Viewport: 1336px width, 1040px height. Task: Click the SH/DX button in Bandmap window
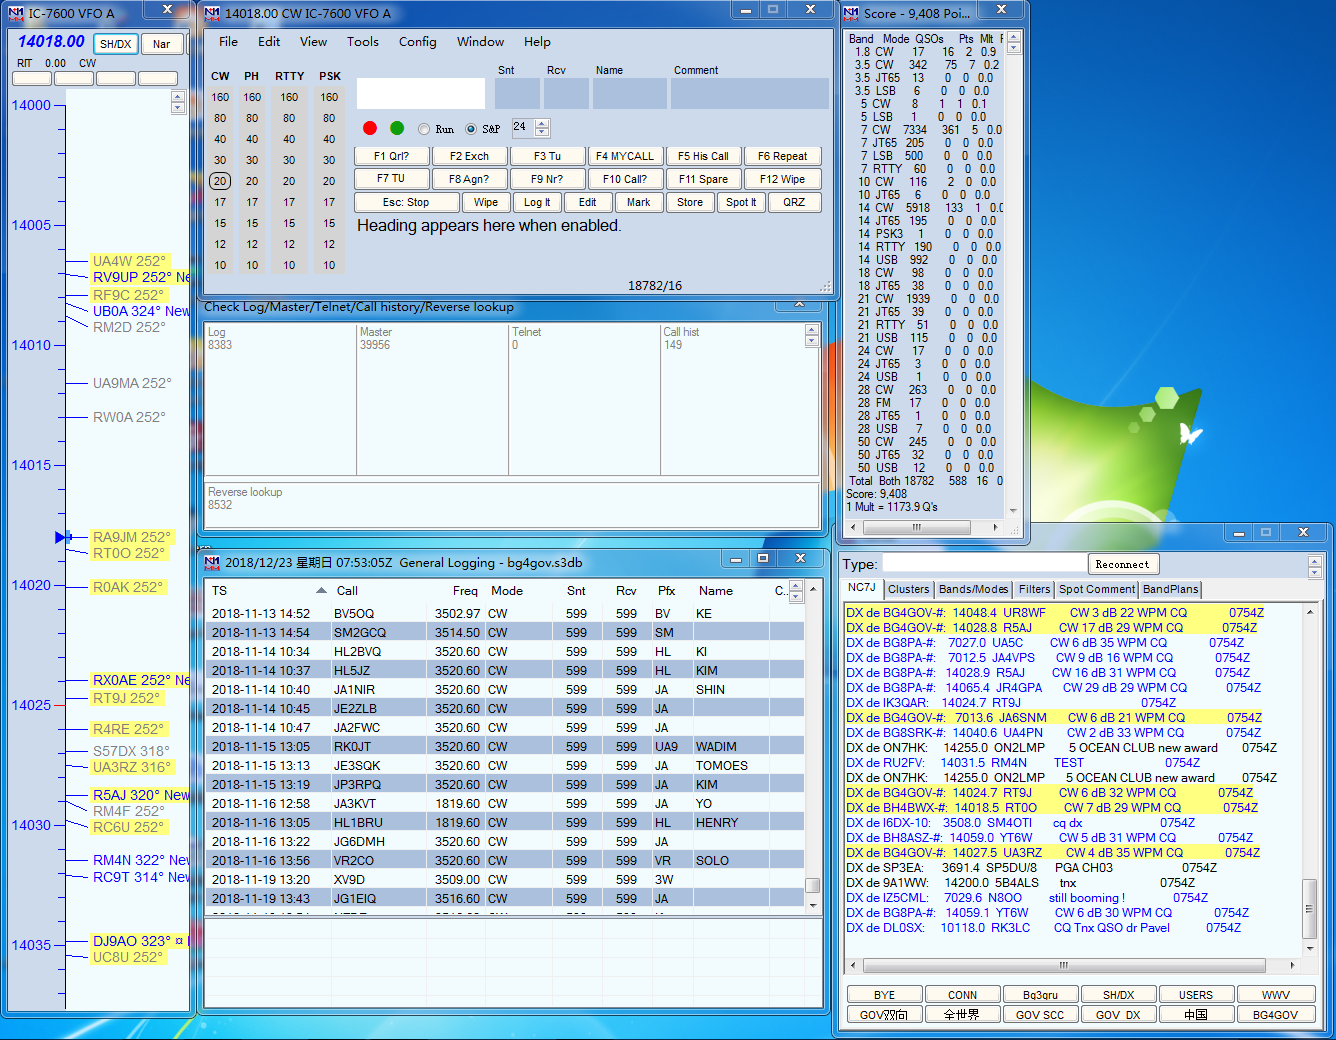pyautogui.click(x=116, y=44)
